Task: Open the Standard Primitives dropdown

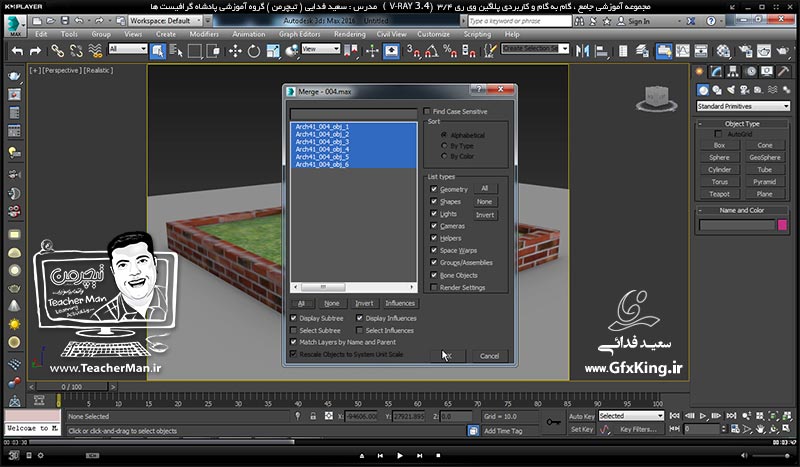Action: pos(743,106)
